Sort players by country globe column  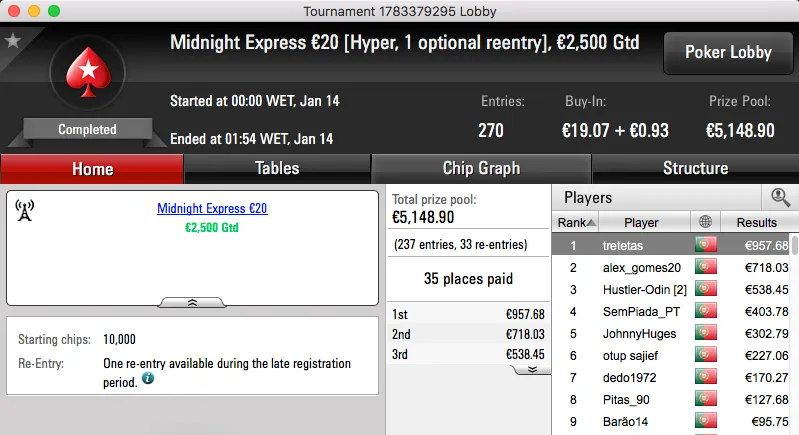(x=706, y=222)
